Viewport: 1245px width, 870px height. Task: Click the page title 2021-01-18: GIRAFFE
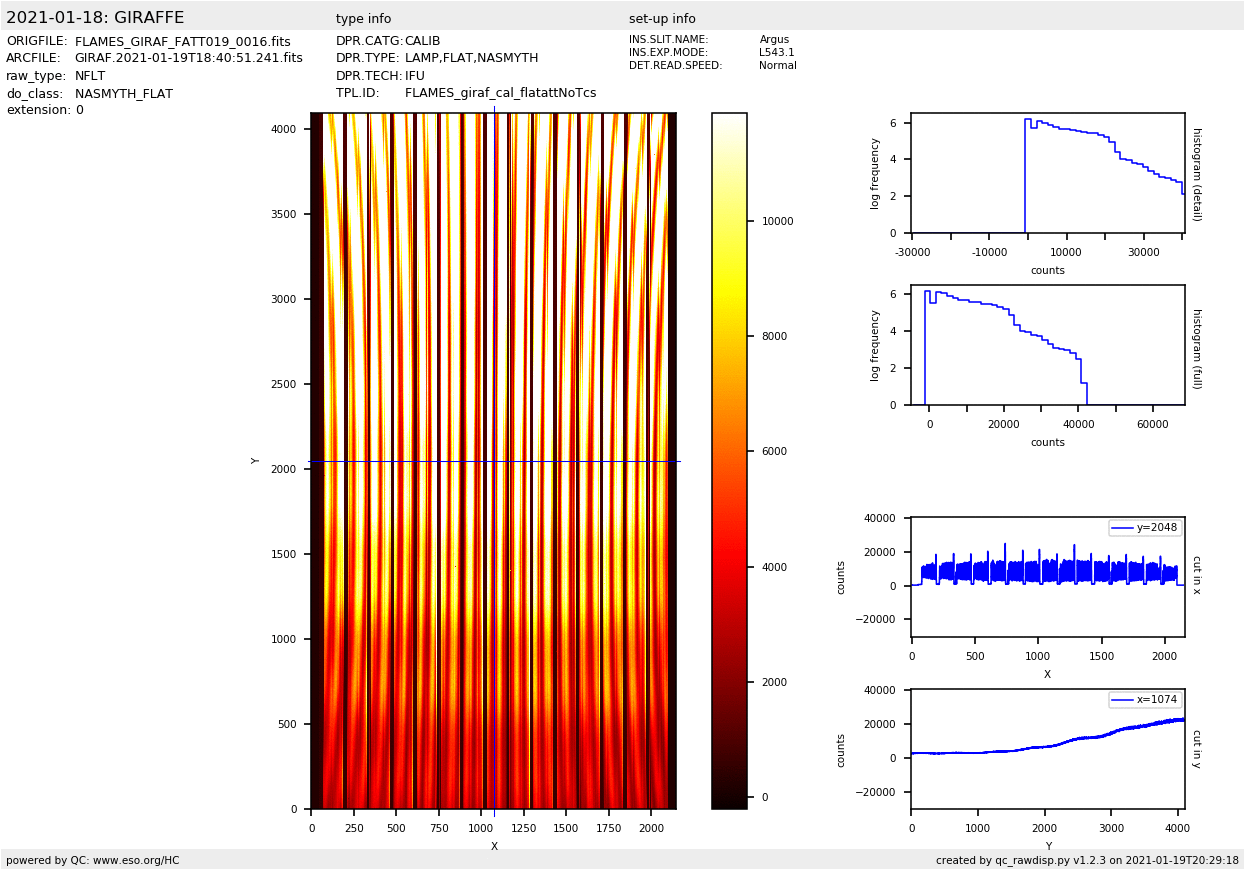[x=95, y=18]
